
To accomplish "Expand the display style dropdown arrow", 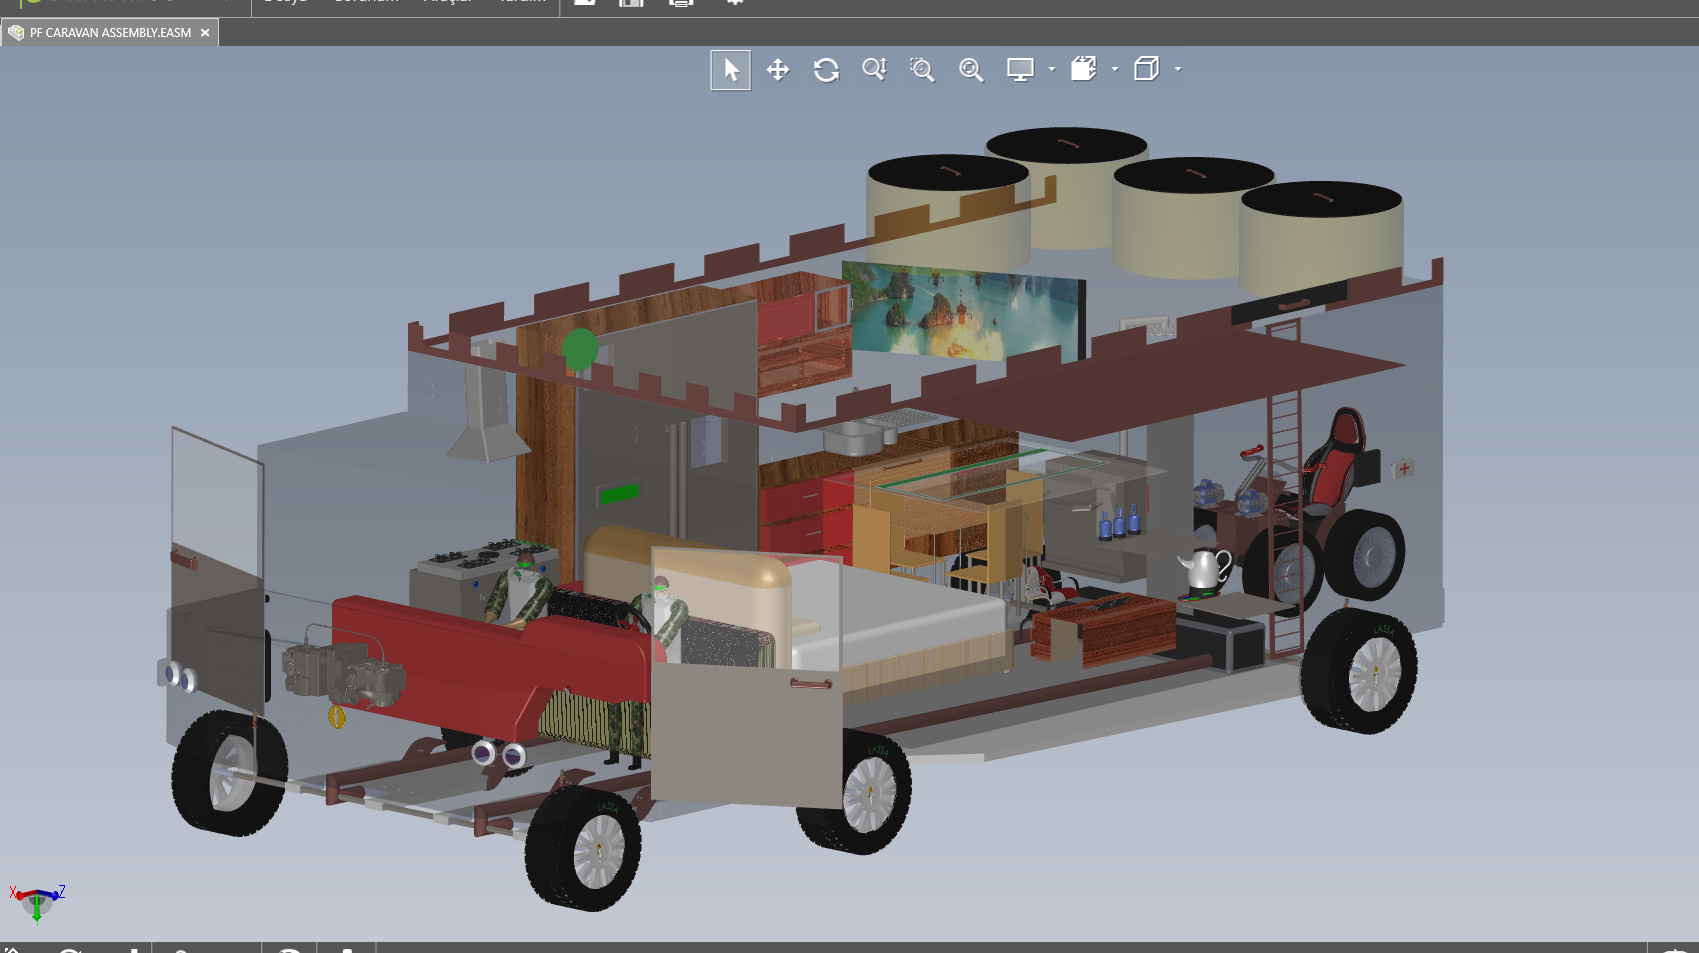I will click(1178, 69).
